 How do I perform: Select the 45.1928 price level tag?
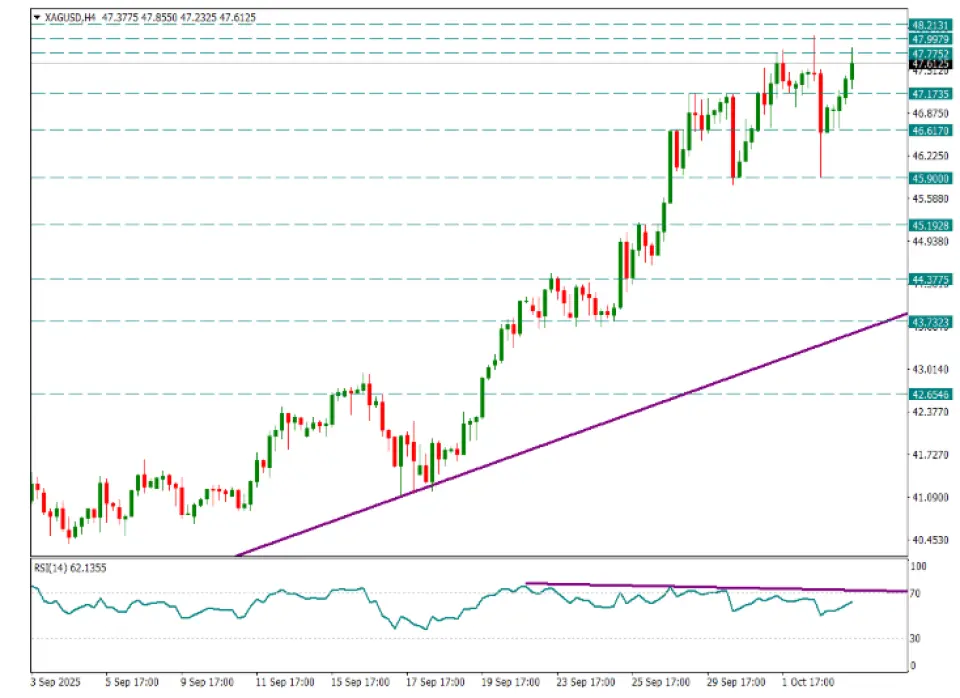coord(929,225)
